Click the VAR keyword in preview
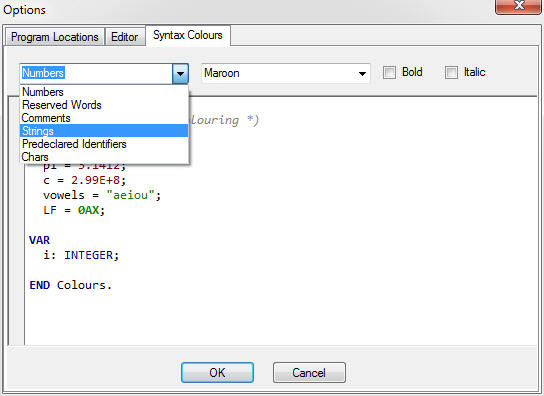Image resolution: width=544 pixels, height=396 pixels. 39,240
